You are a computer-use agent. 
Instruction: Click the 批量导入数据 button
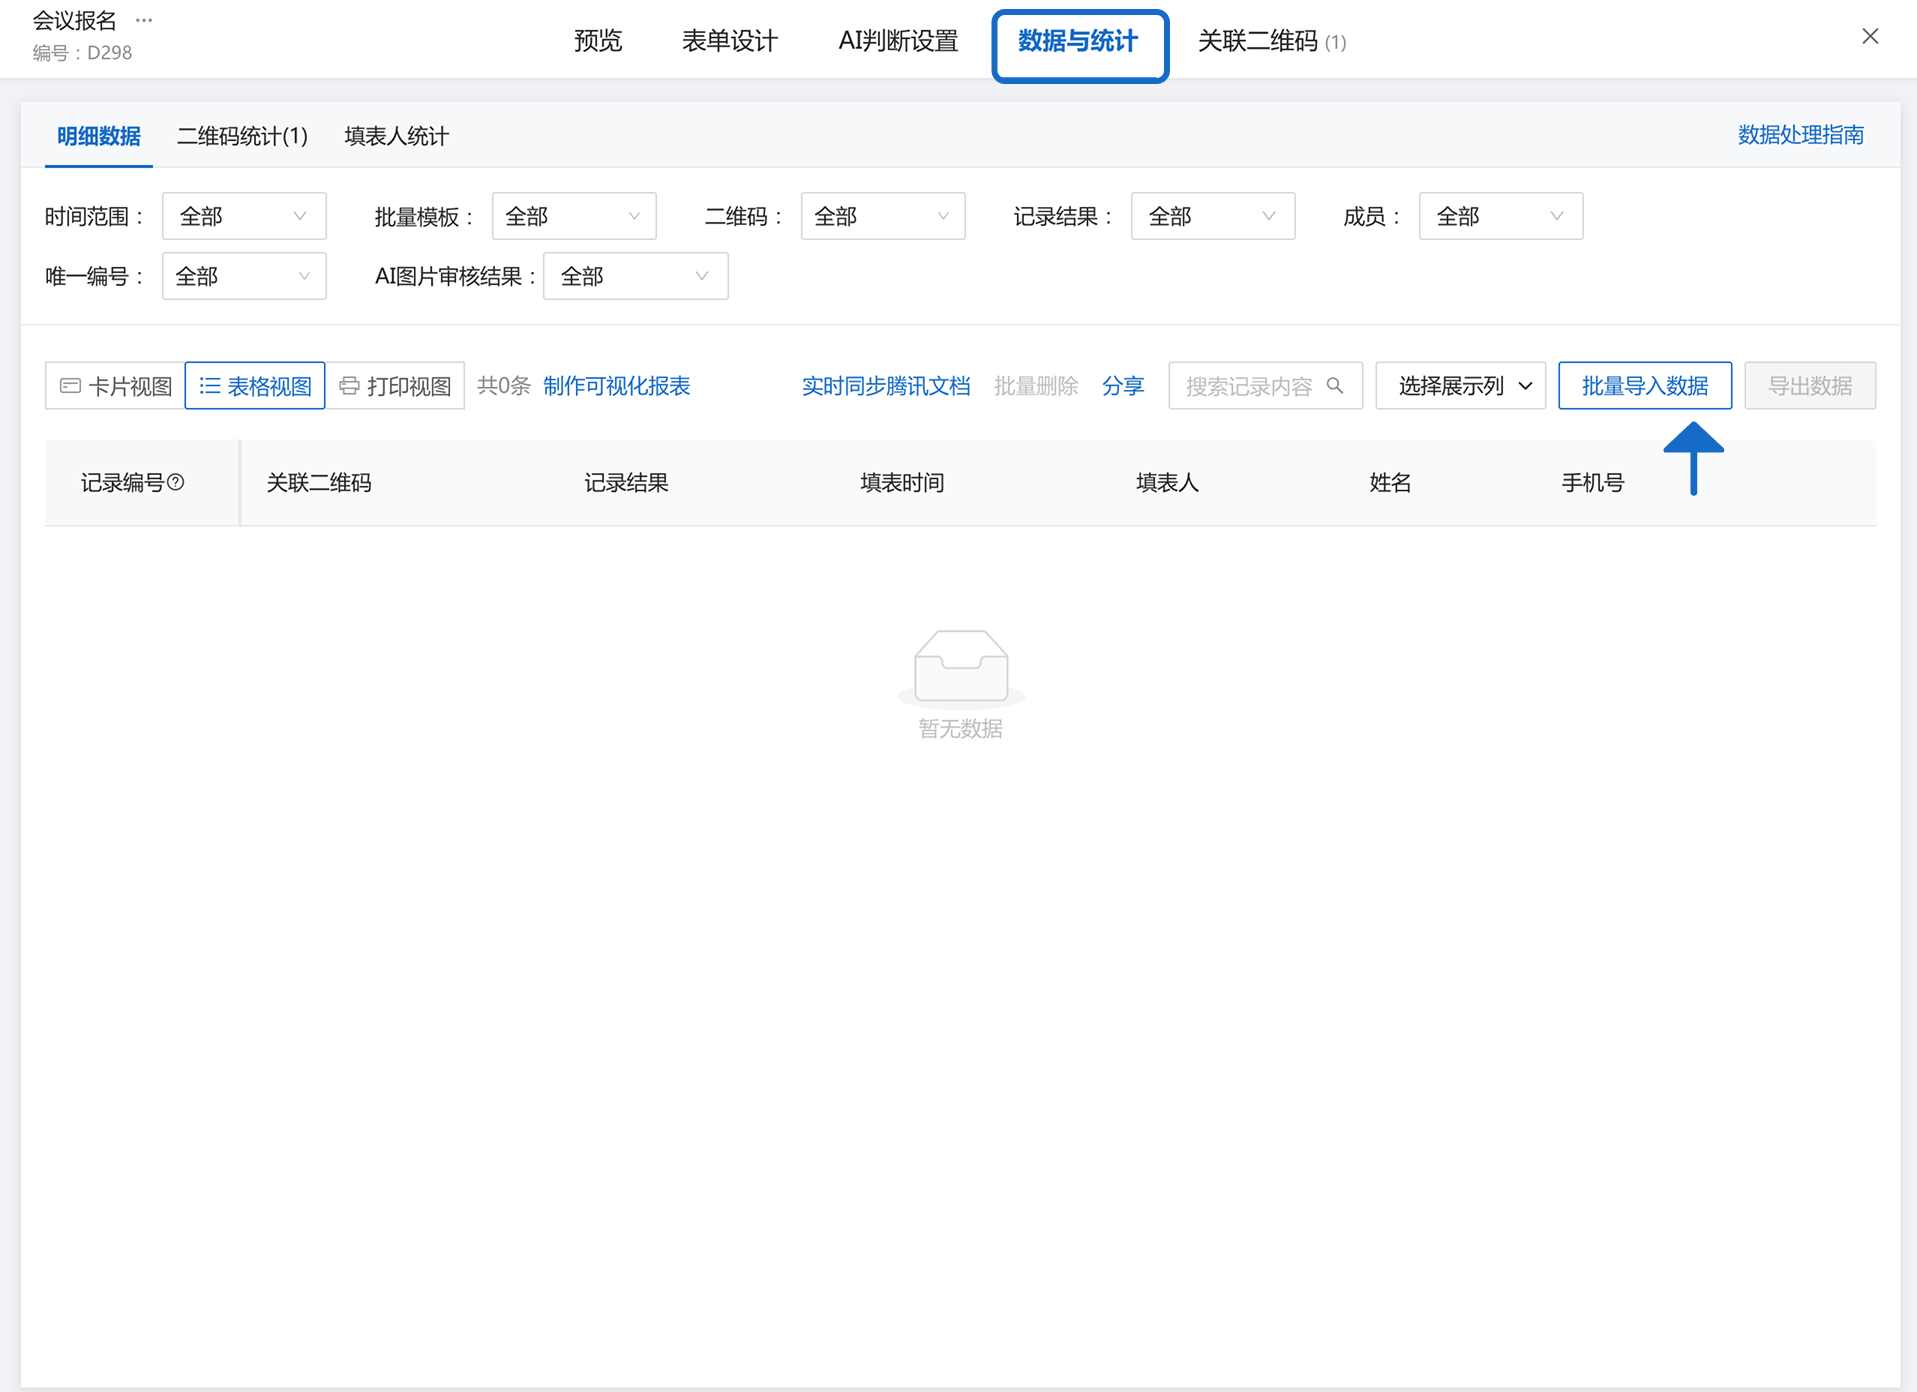[1645, 386]
